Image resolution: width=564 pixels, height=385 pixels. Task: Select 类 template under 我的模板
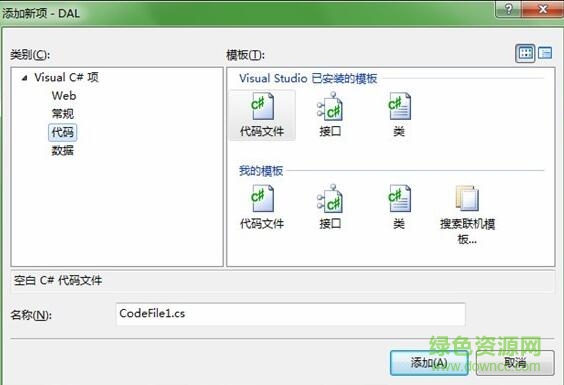click(x=399, y=207)
